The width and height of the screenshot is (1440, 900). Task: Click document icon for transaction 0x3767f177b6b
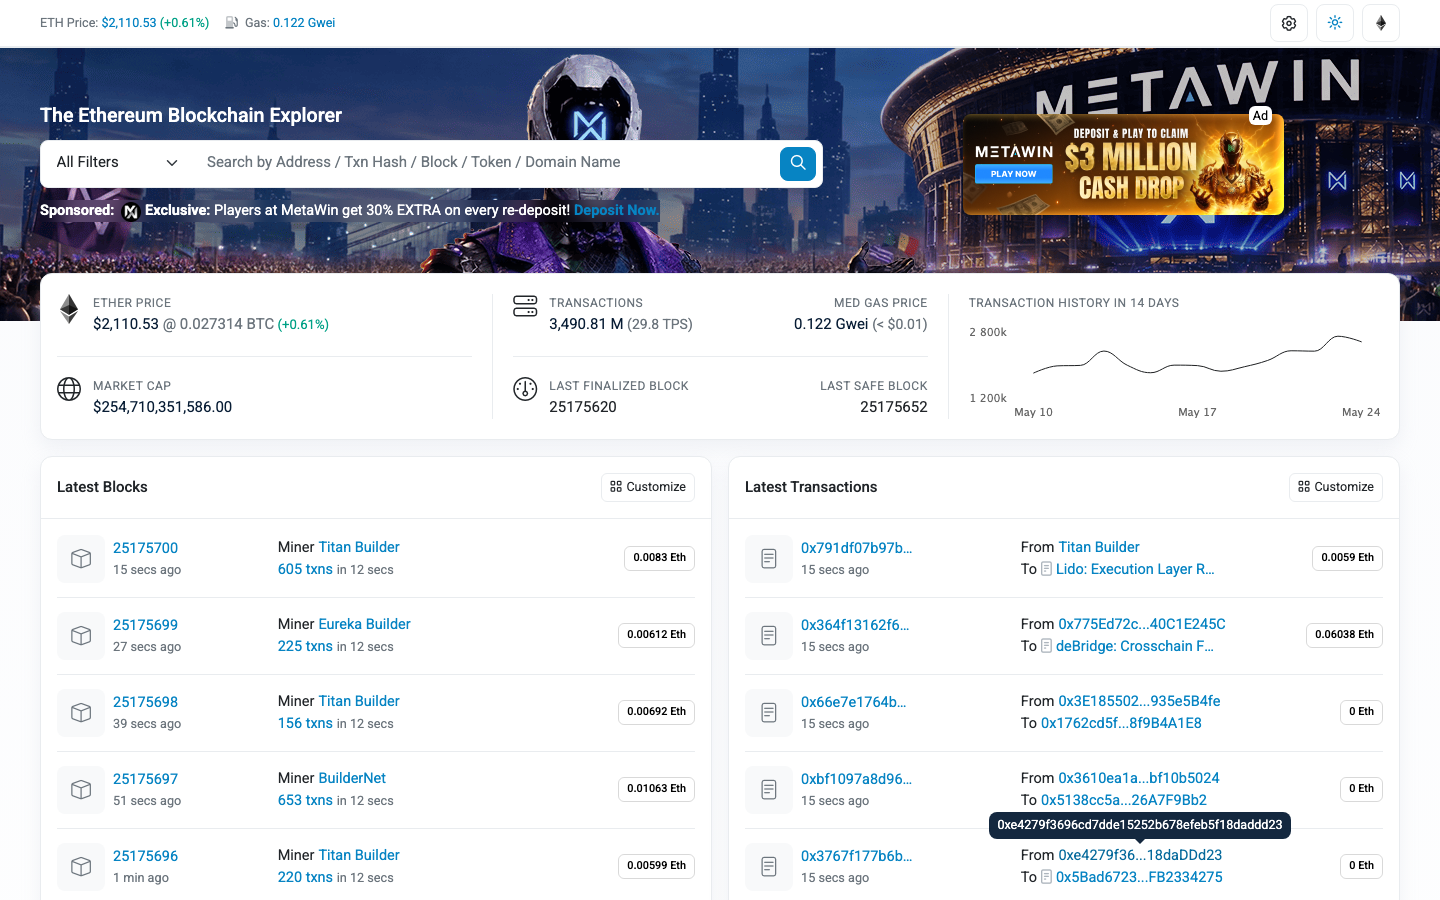click(769, 866)
